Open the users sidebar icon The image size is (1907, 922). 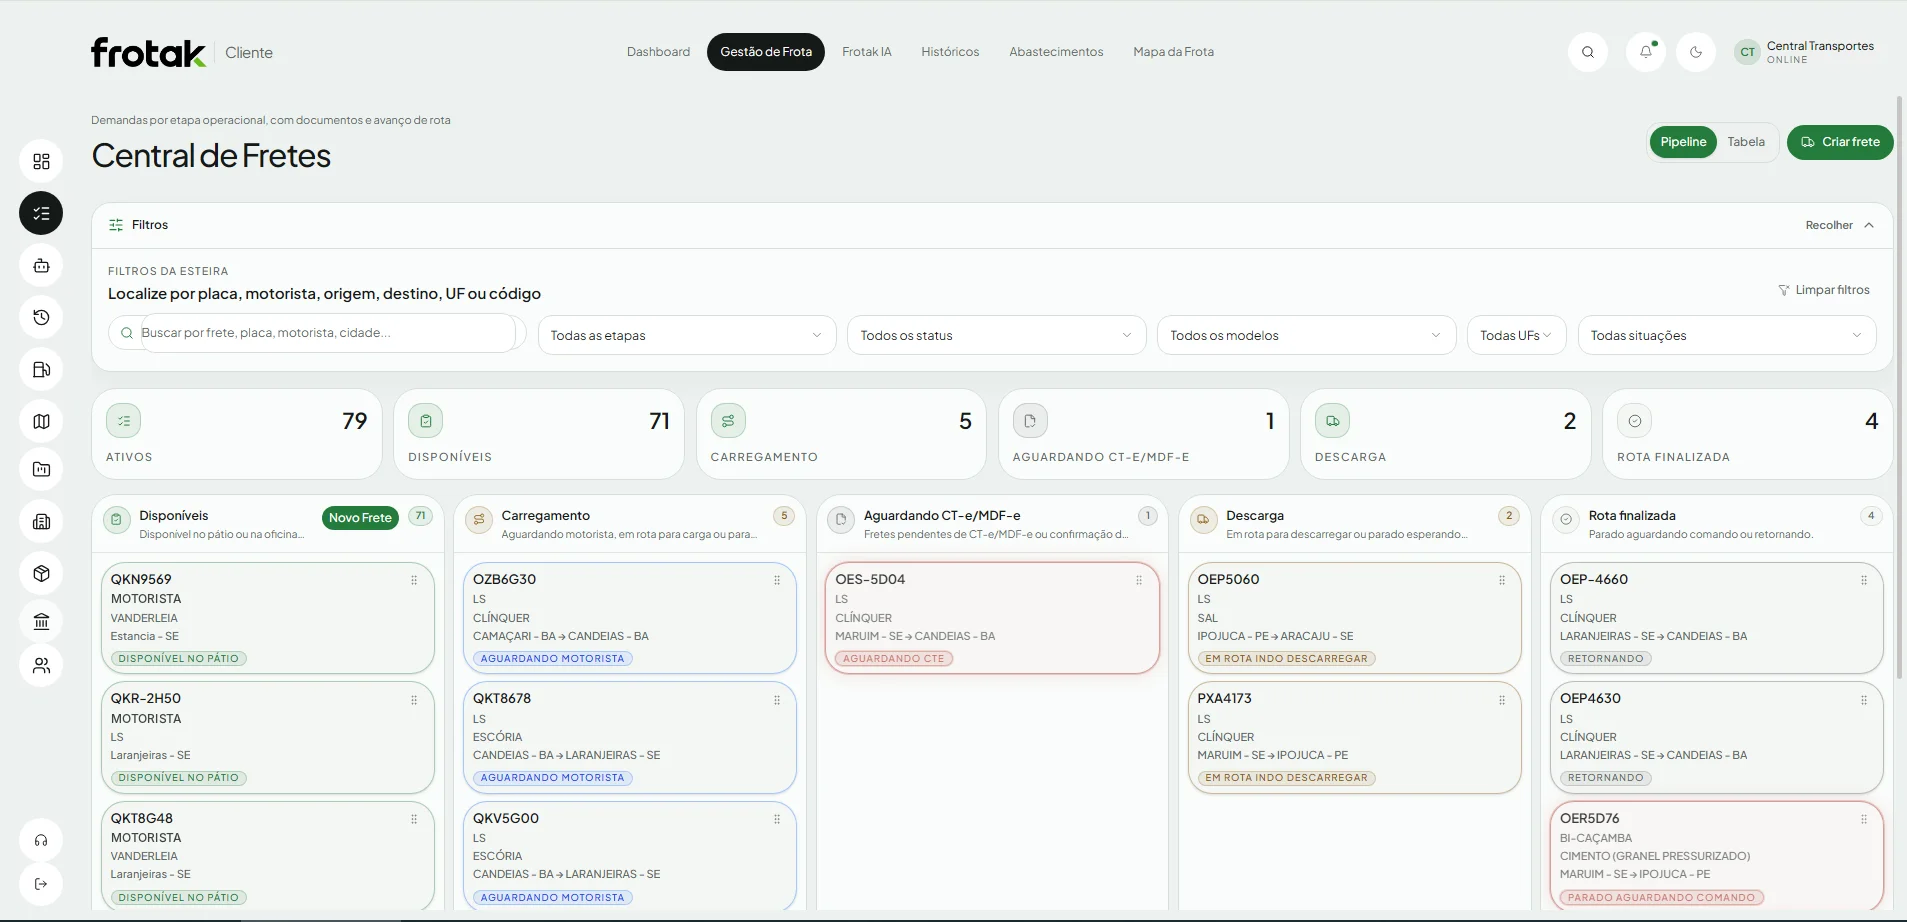pyautogui.click(x=41, y=665)
